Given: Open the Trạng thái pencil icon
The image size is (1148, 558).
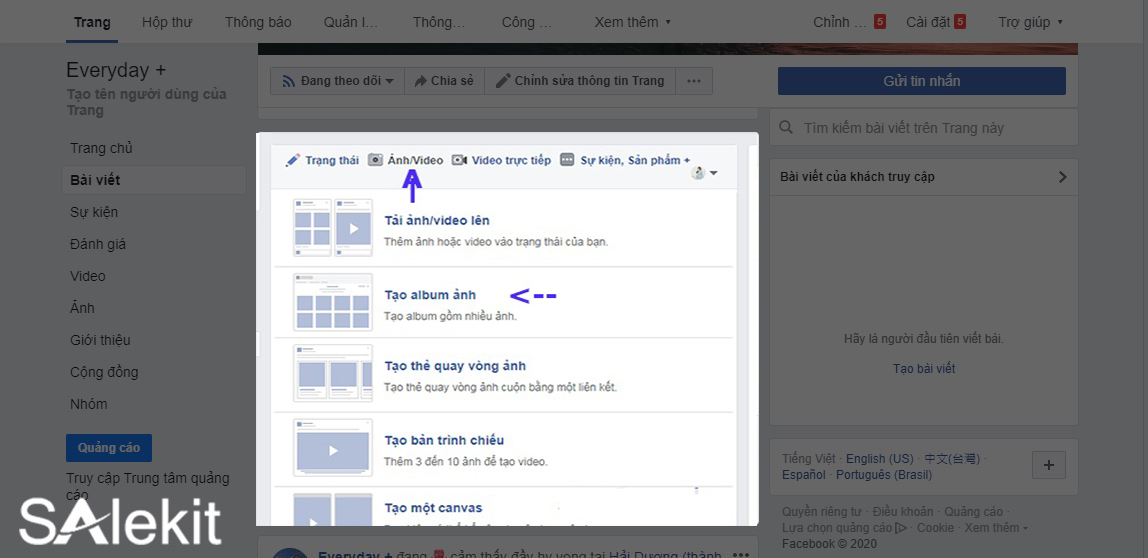Looking at the screenshot, I should click(x=293, y=160).
